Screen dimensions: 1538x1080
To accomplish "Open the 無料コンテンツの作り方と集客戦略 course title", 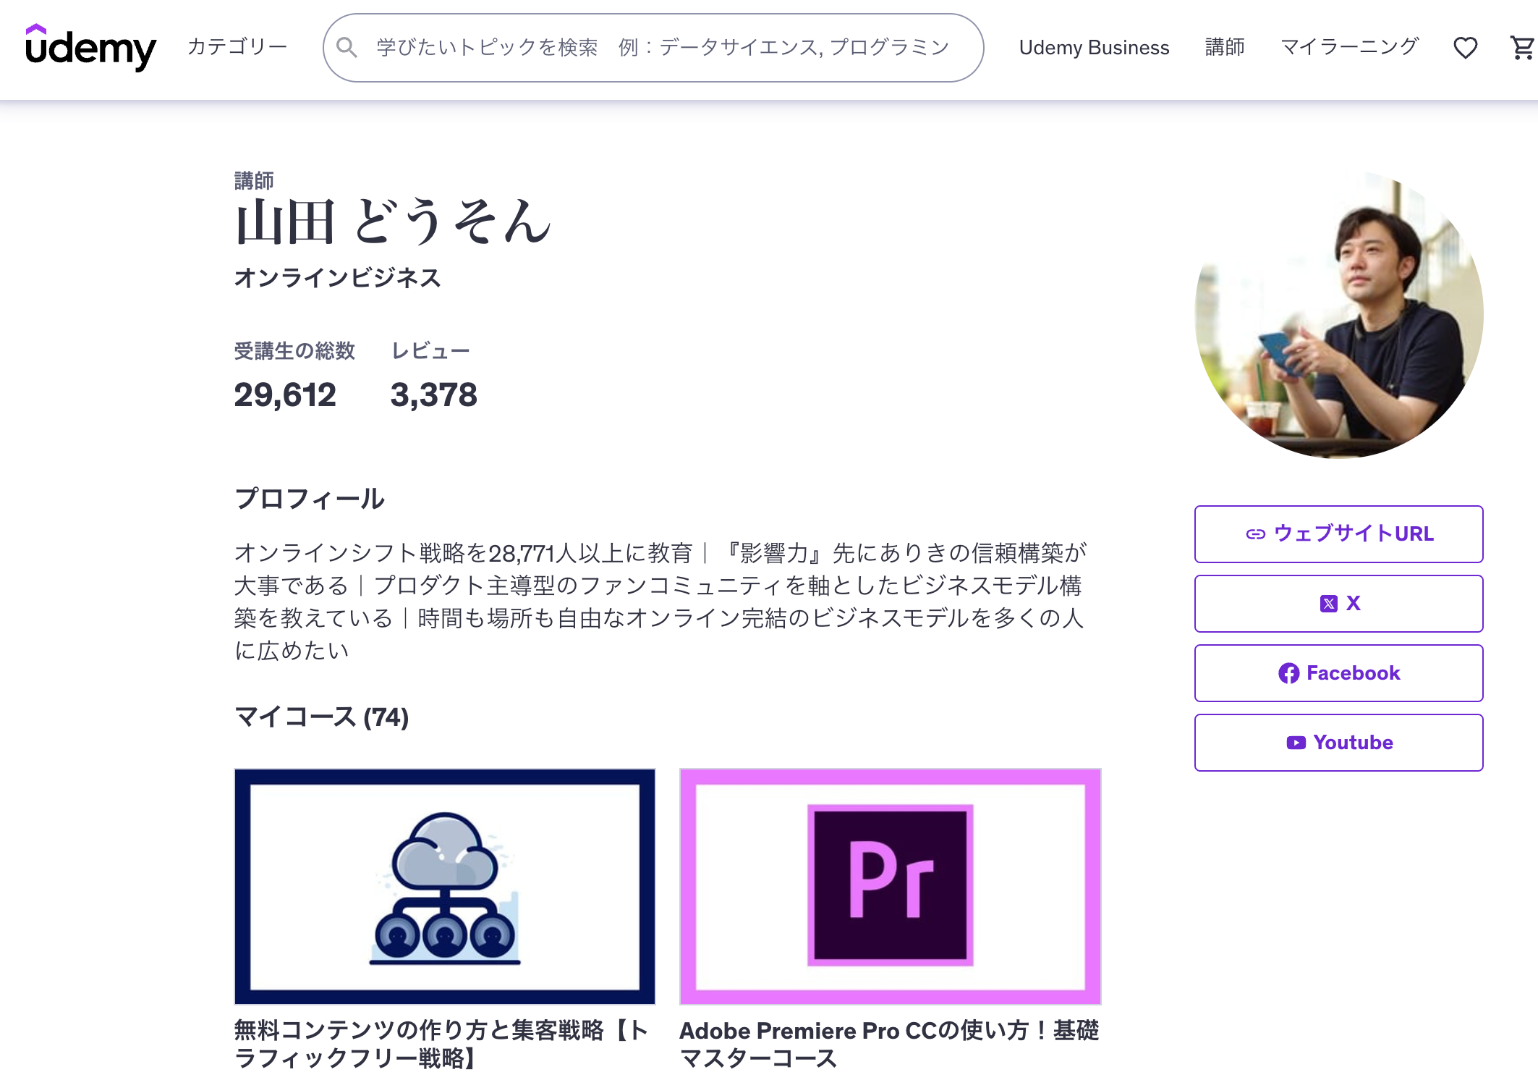I will pos(441,1044).
